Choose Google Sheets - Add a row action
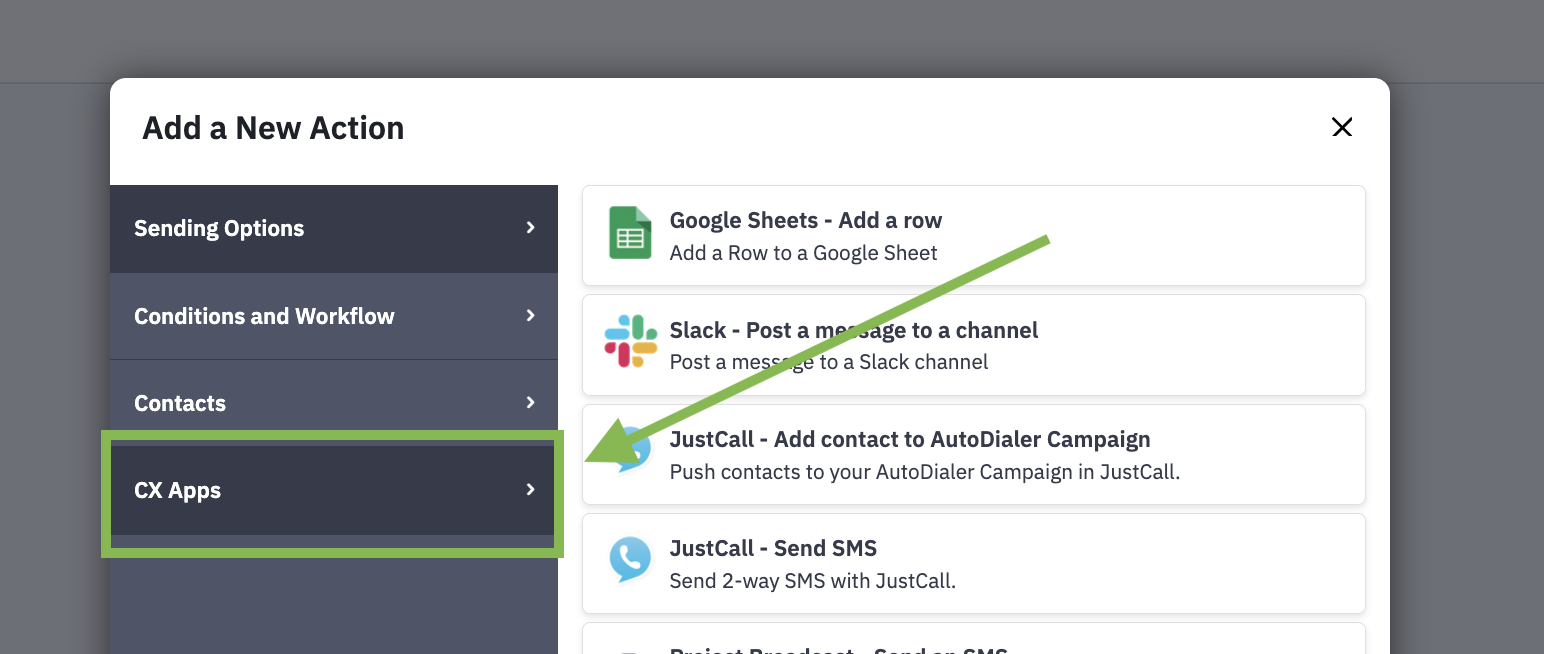The width and height of the screenshot is (1544, 654). point(973,236)
